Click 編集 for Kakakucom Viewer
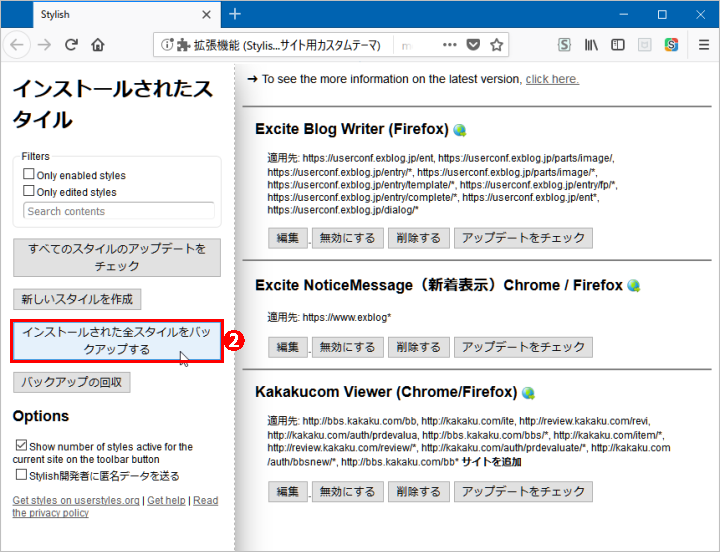The height and width of the screenshot is (552, 720). point(288,491)
